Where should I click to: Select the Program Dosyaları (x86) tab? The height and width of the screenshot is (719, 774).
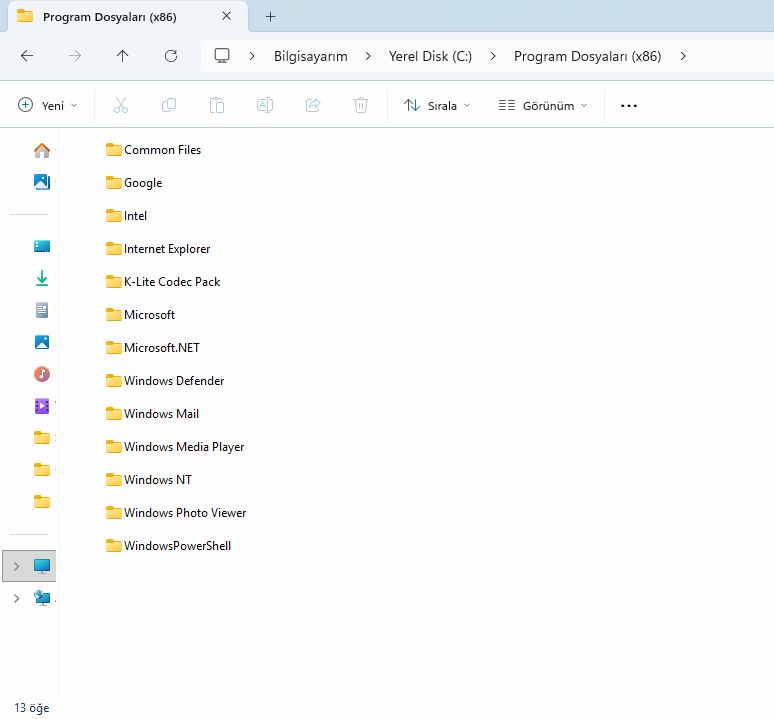(x=109, y=17)
